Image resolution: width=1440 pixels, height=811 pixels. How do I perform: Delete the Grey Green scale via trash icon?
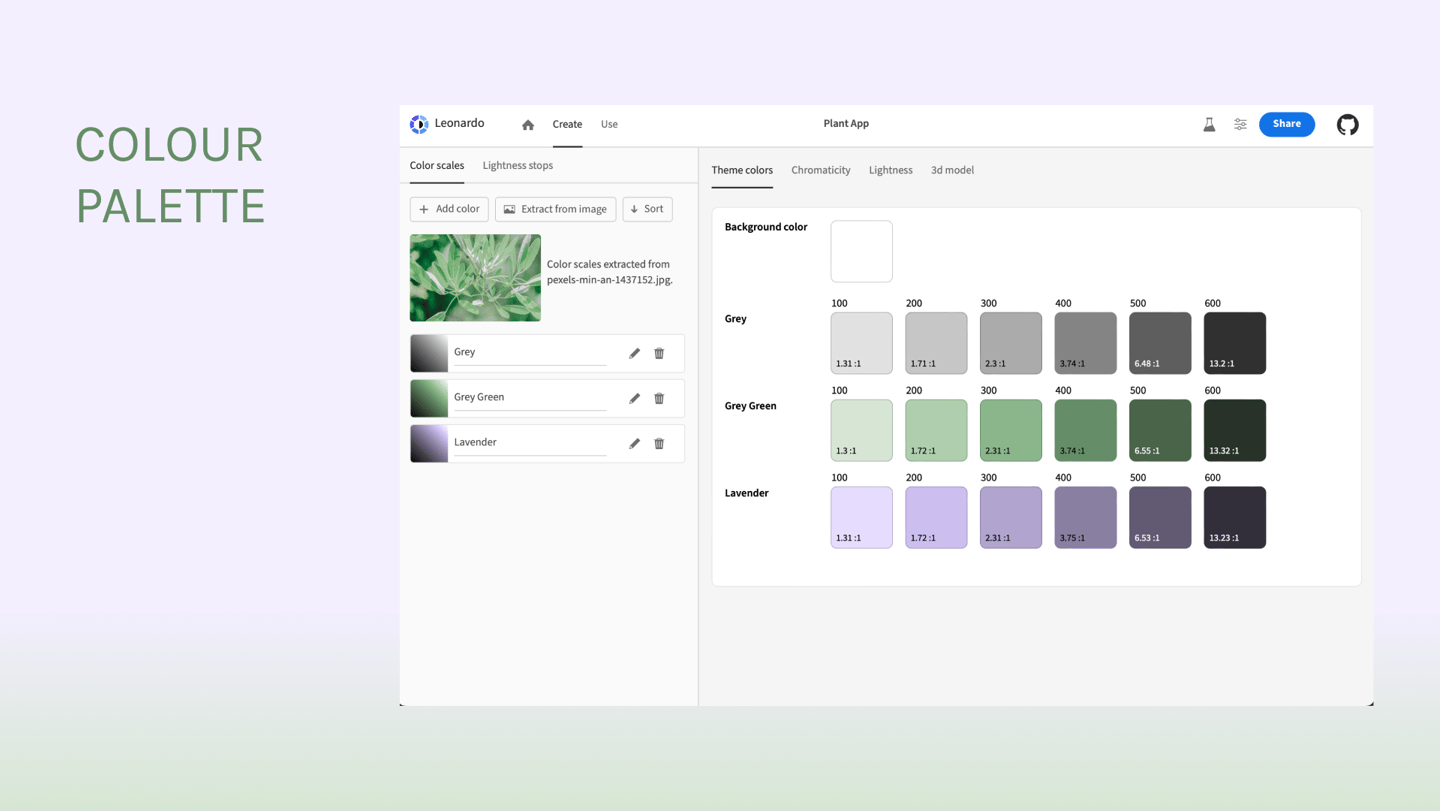[x=659, y=398]
